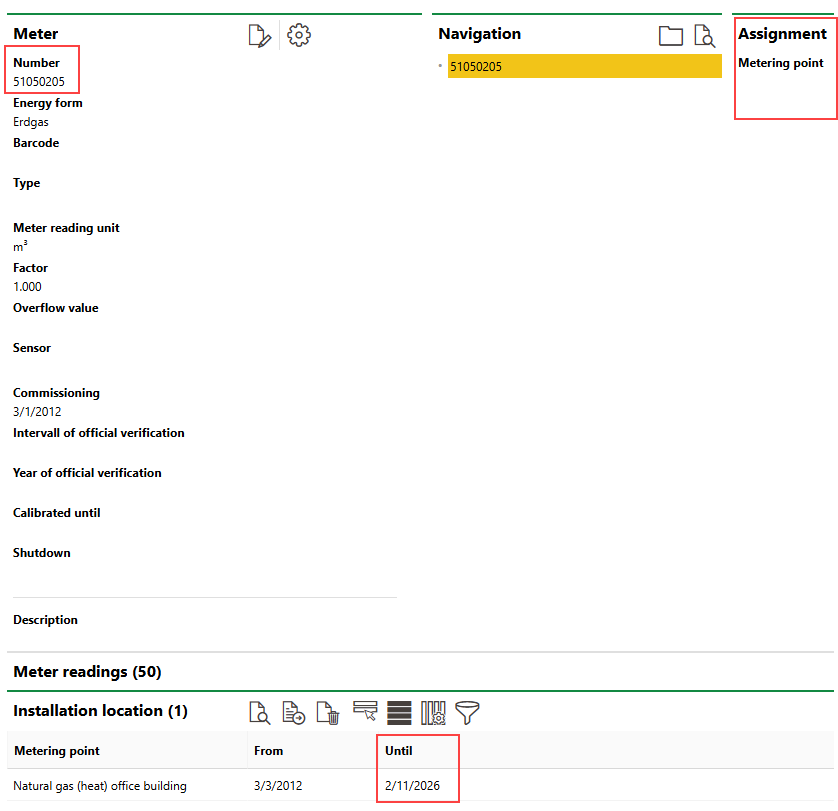Delete installation location entry icon
Viewport: 838px width, 811px height.
coord(328,712)
